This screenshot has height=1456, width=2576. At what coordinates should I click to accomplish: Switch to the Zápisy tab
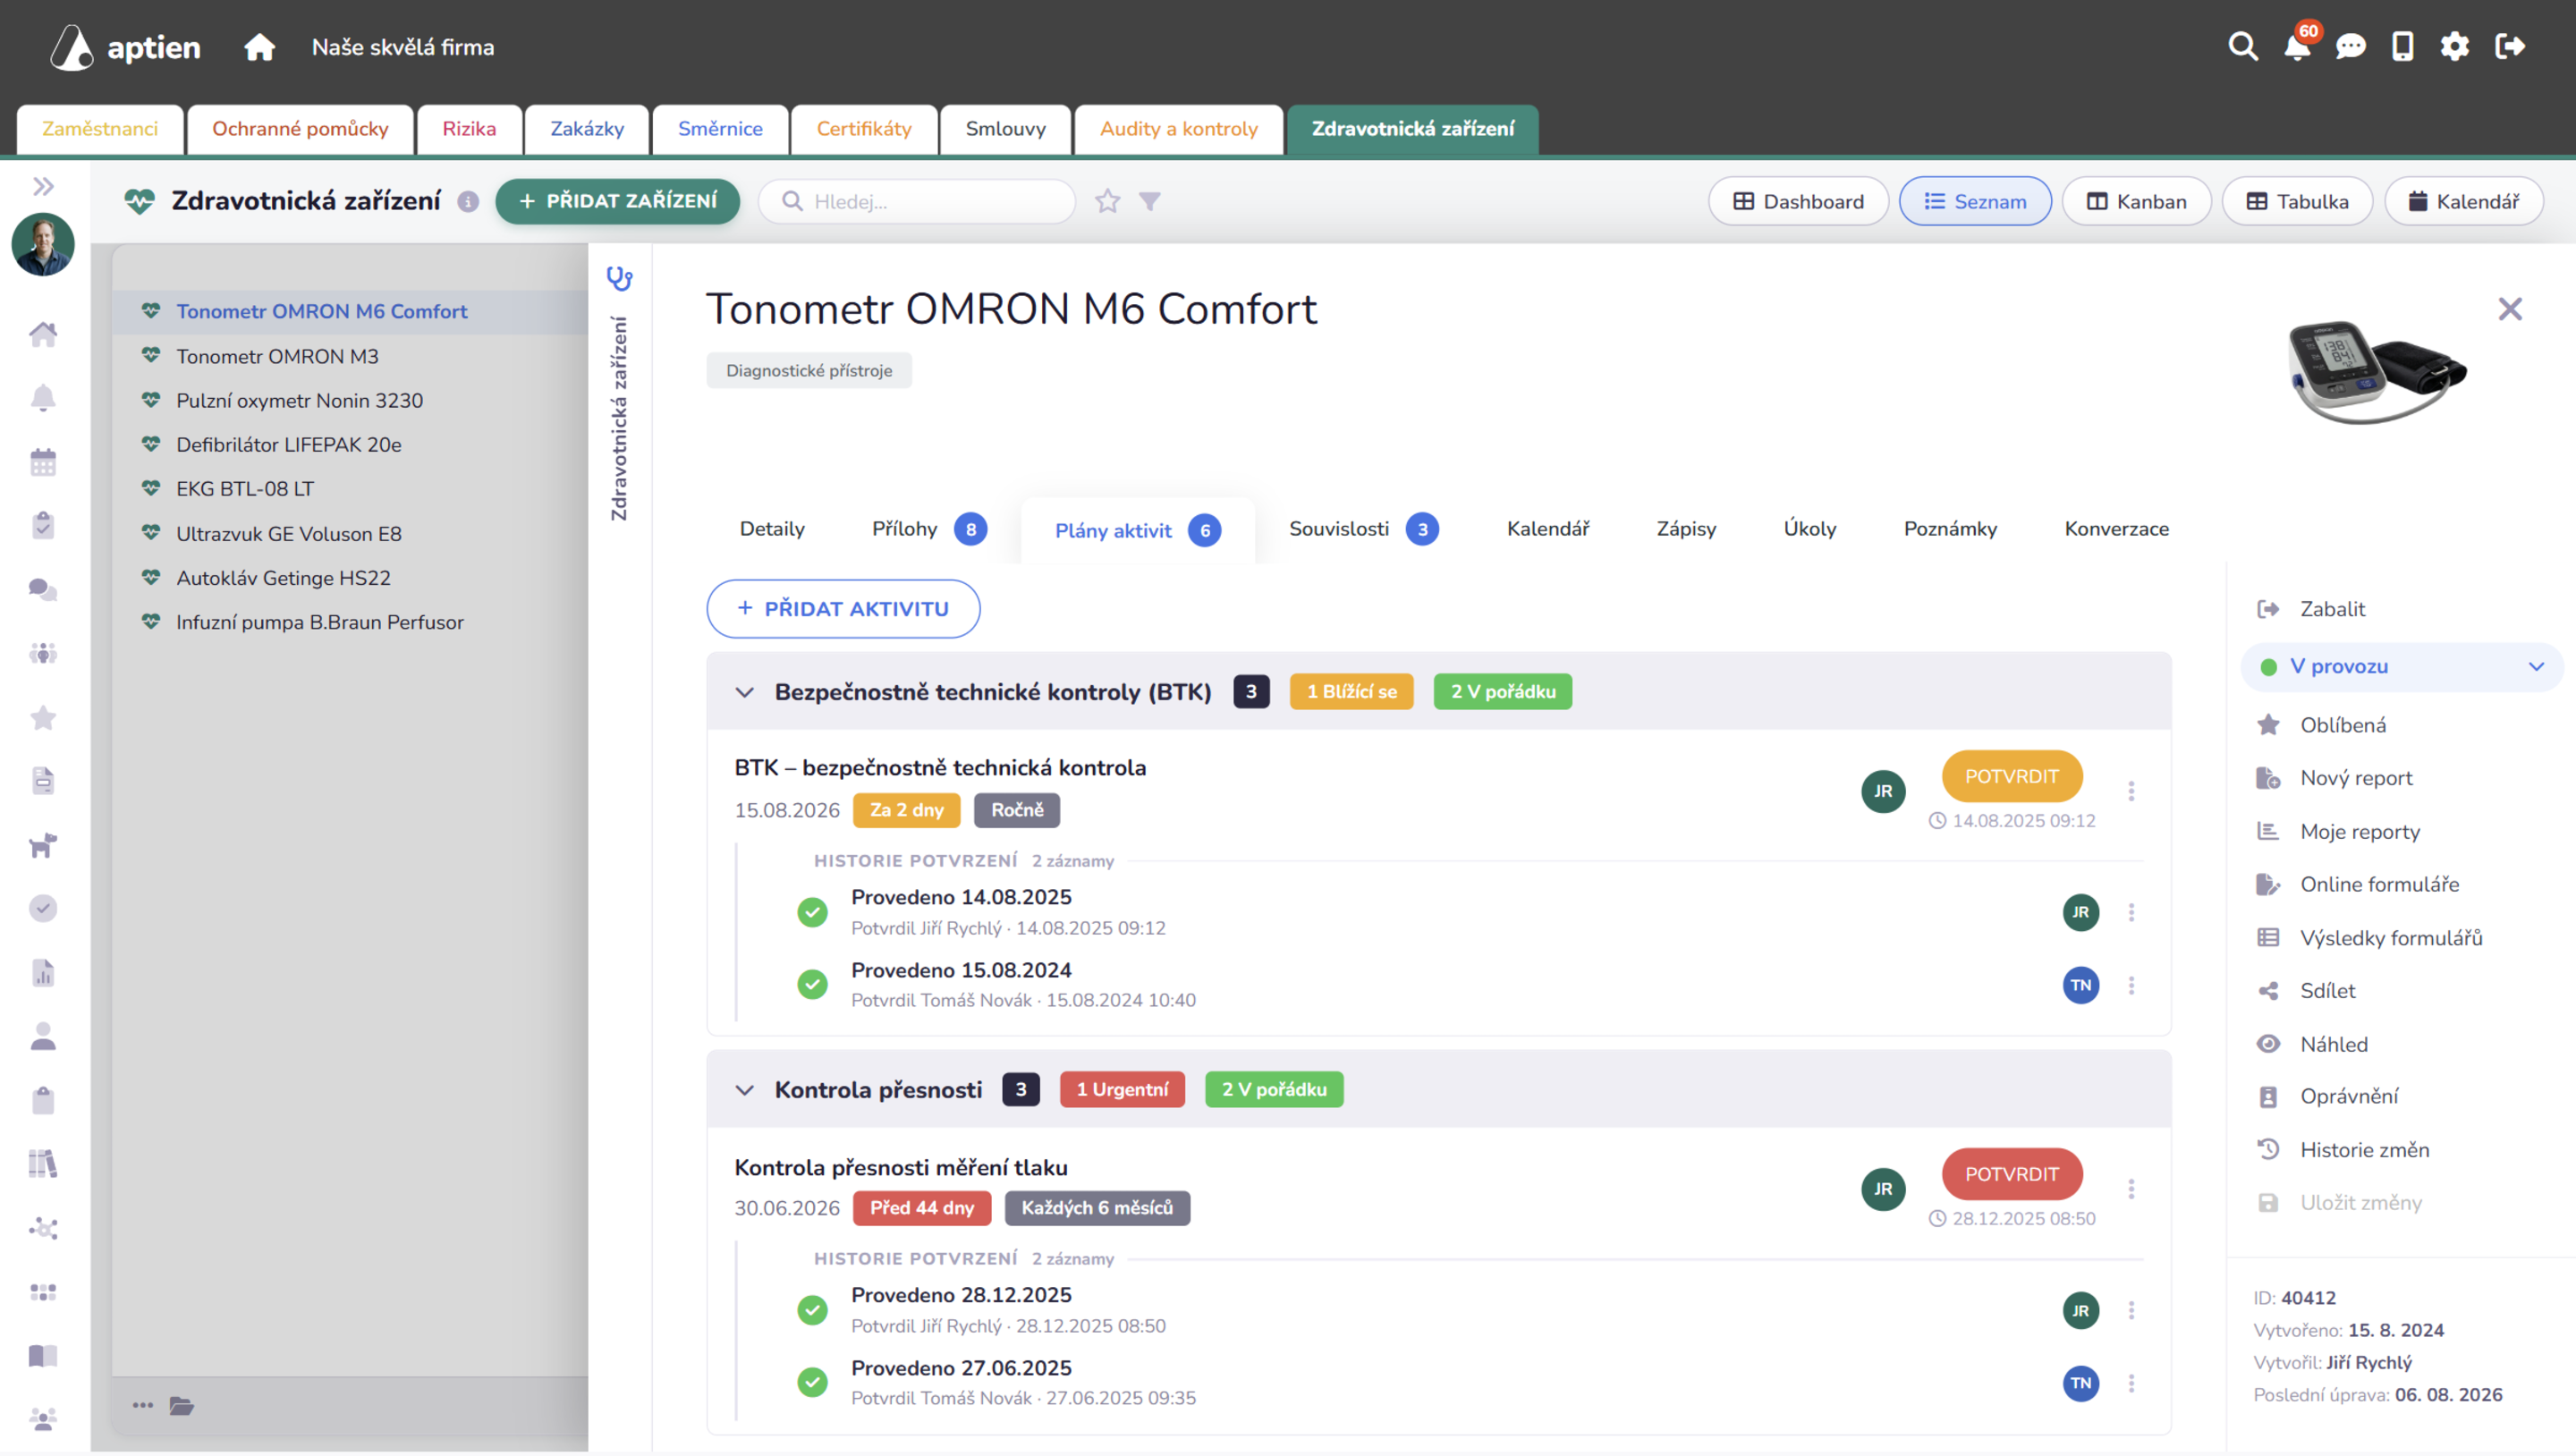tap(1686, 529)
